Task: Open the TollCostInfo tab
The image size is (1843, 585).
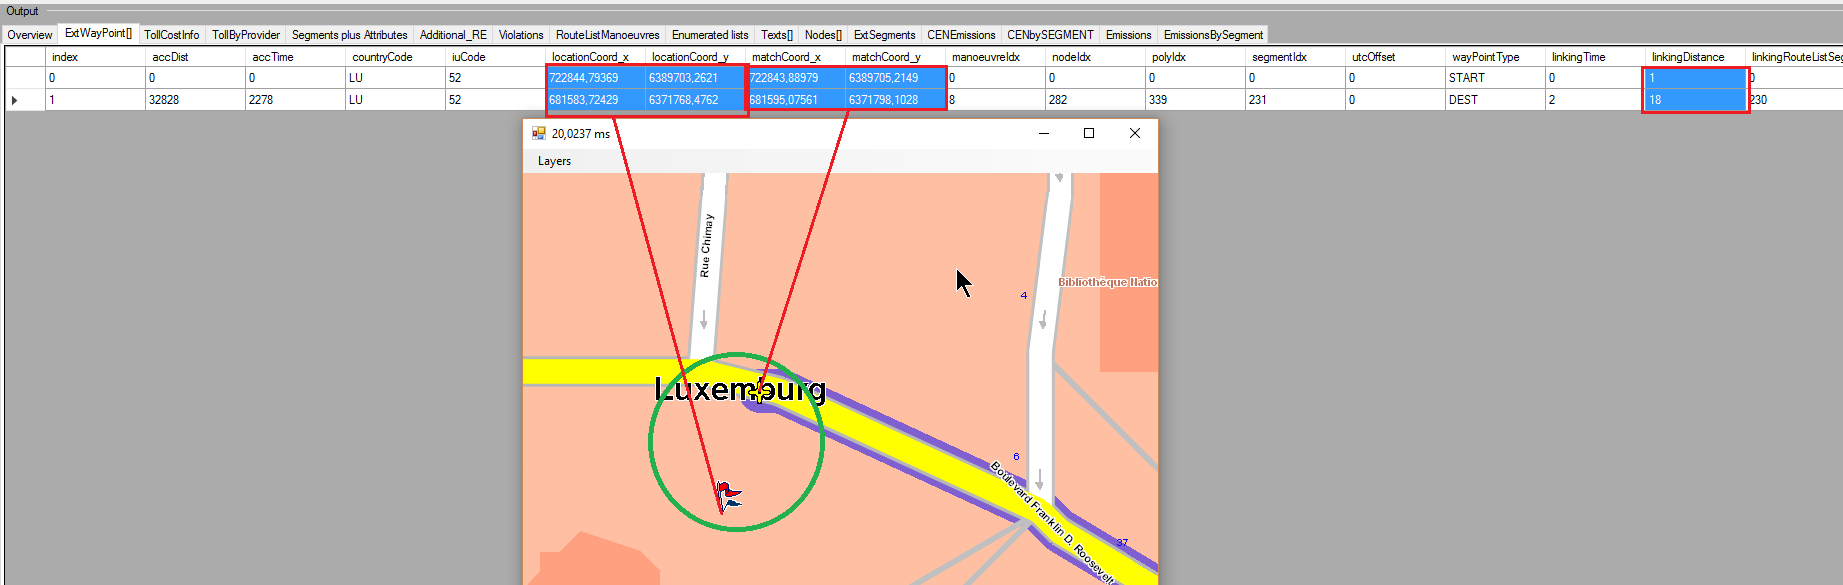Action: [x=171, y=35]
